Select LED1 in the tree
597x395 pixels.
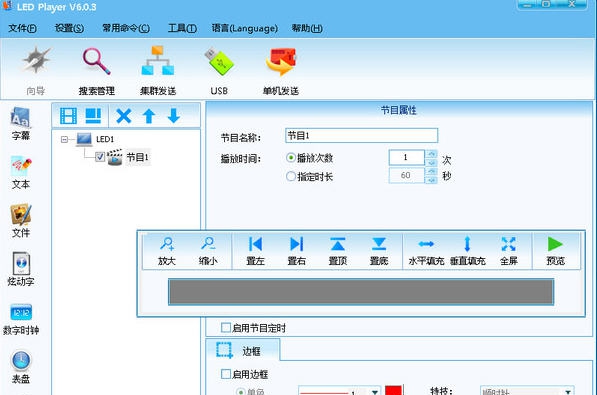coord(104,139)
